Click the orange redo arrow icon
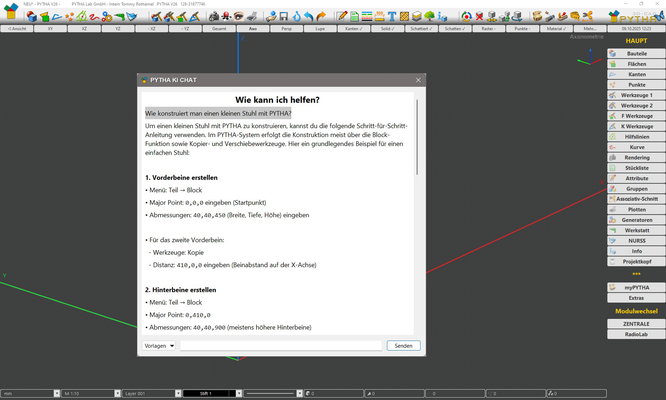Image resolution: width=666 pixels, height=400 pixels. pos(321,16)
